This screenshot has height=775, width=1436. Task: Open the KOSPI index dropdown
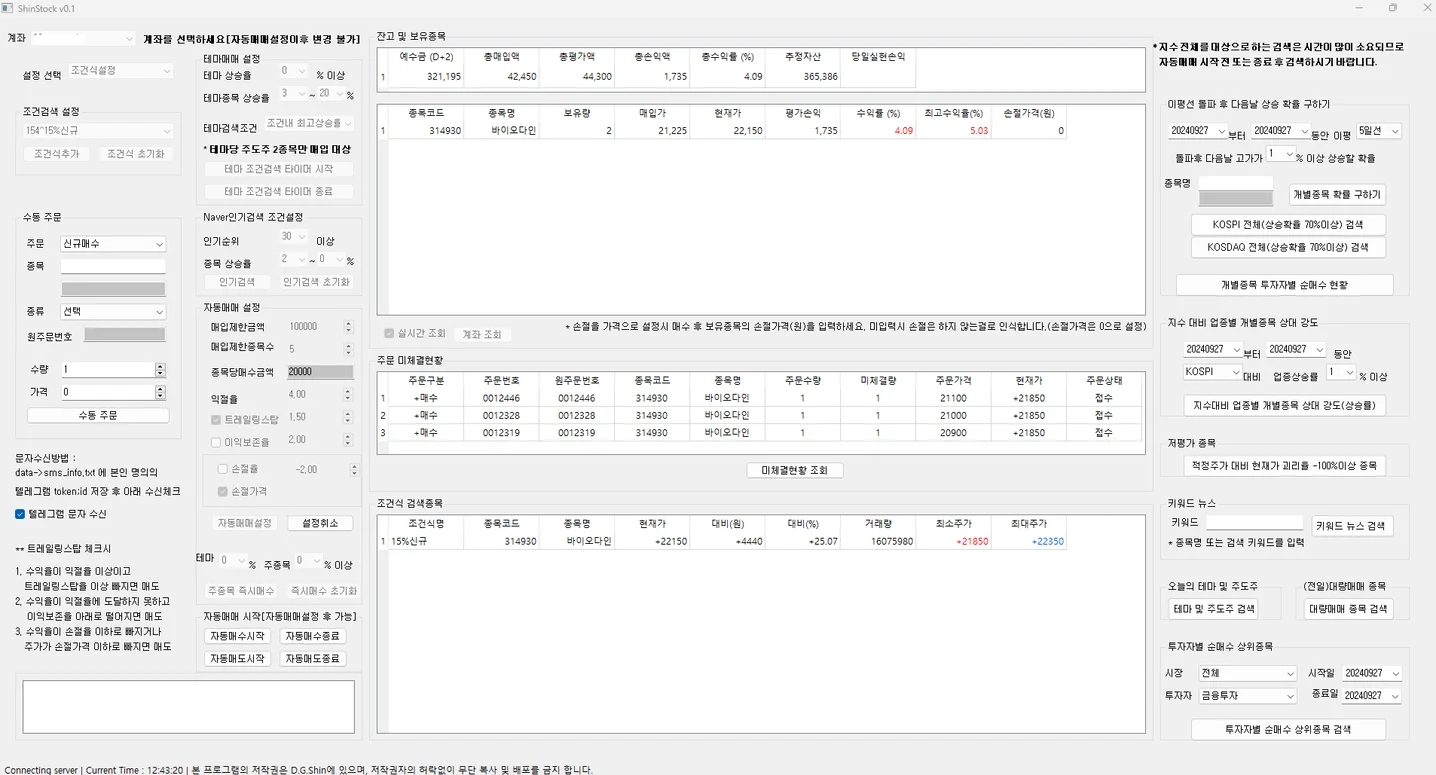[x=1211, y=371]
